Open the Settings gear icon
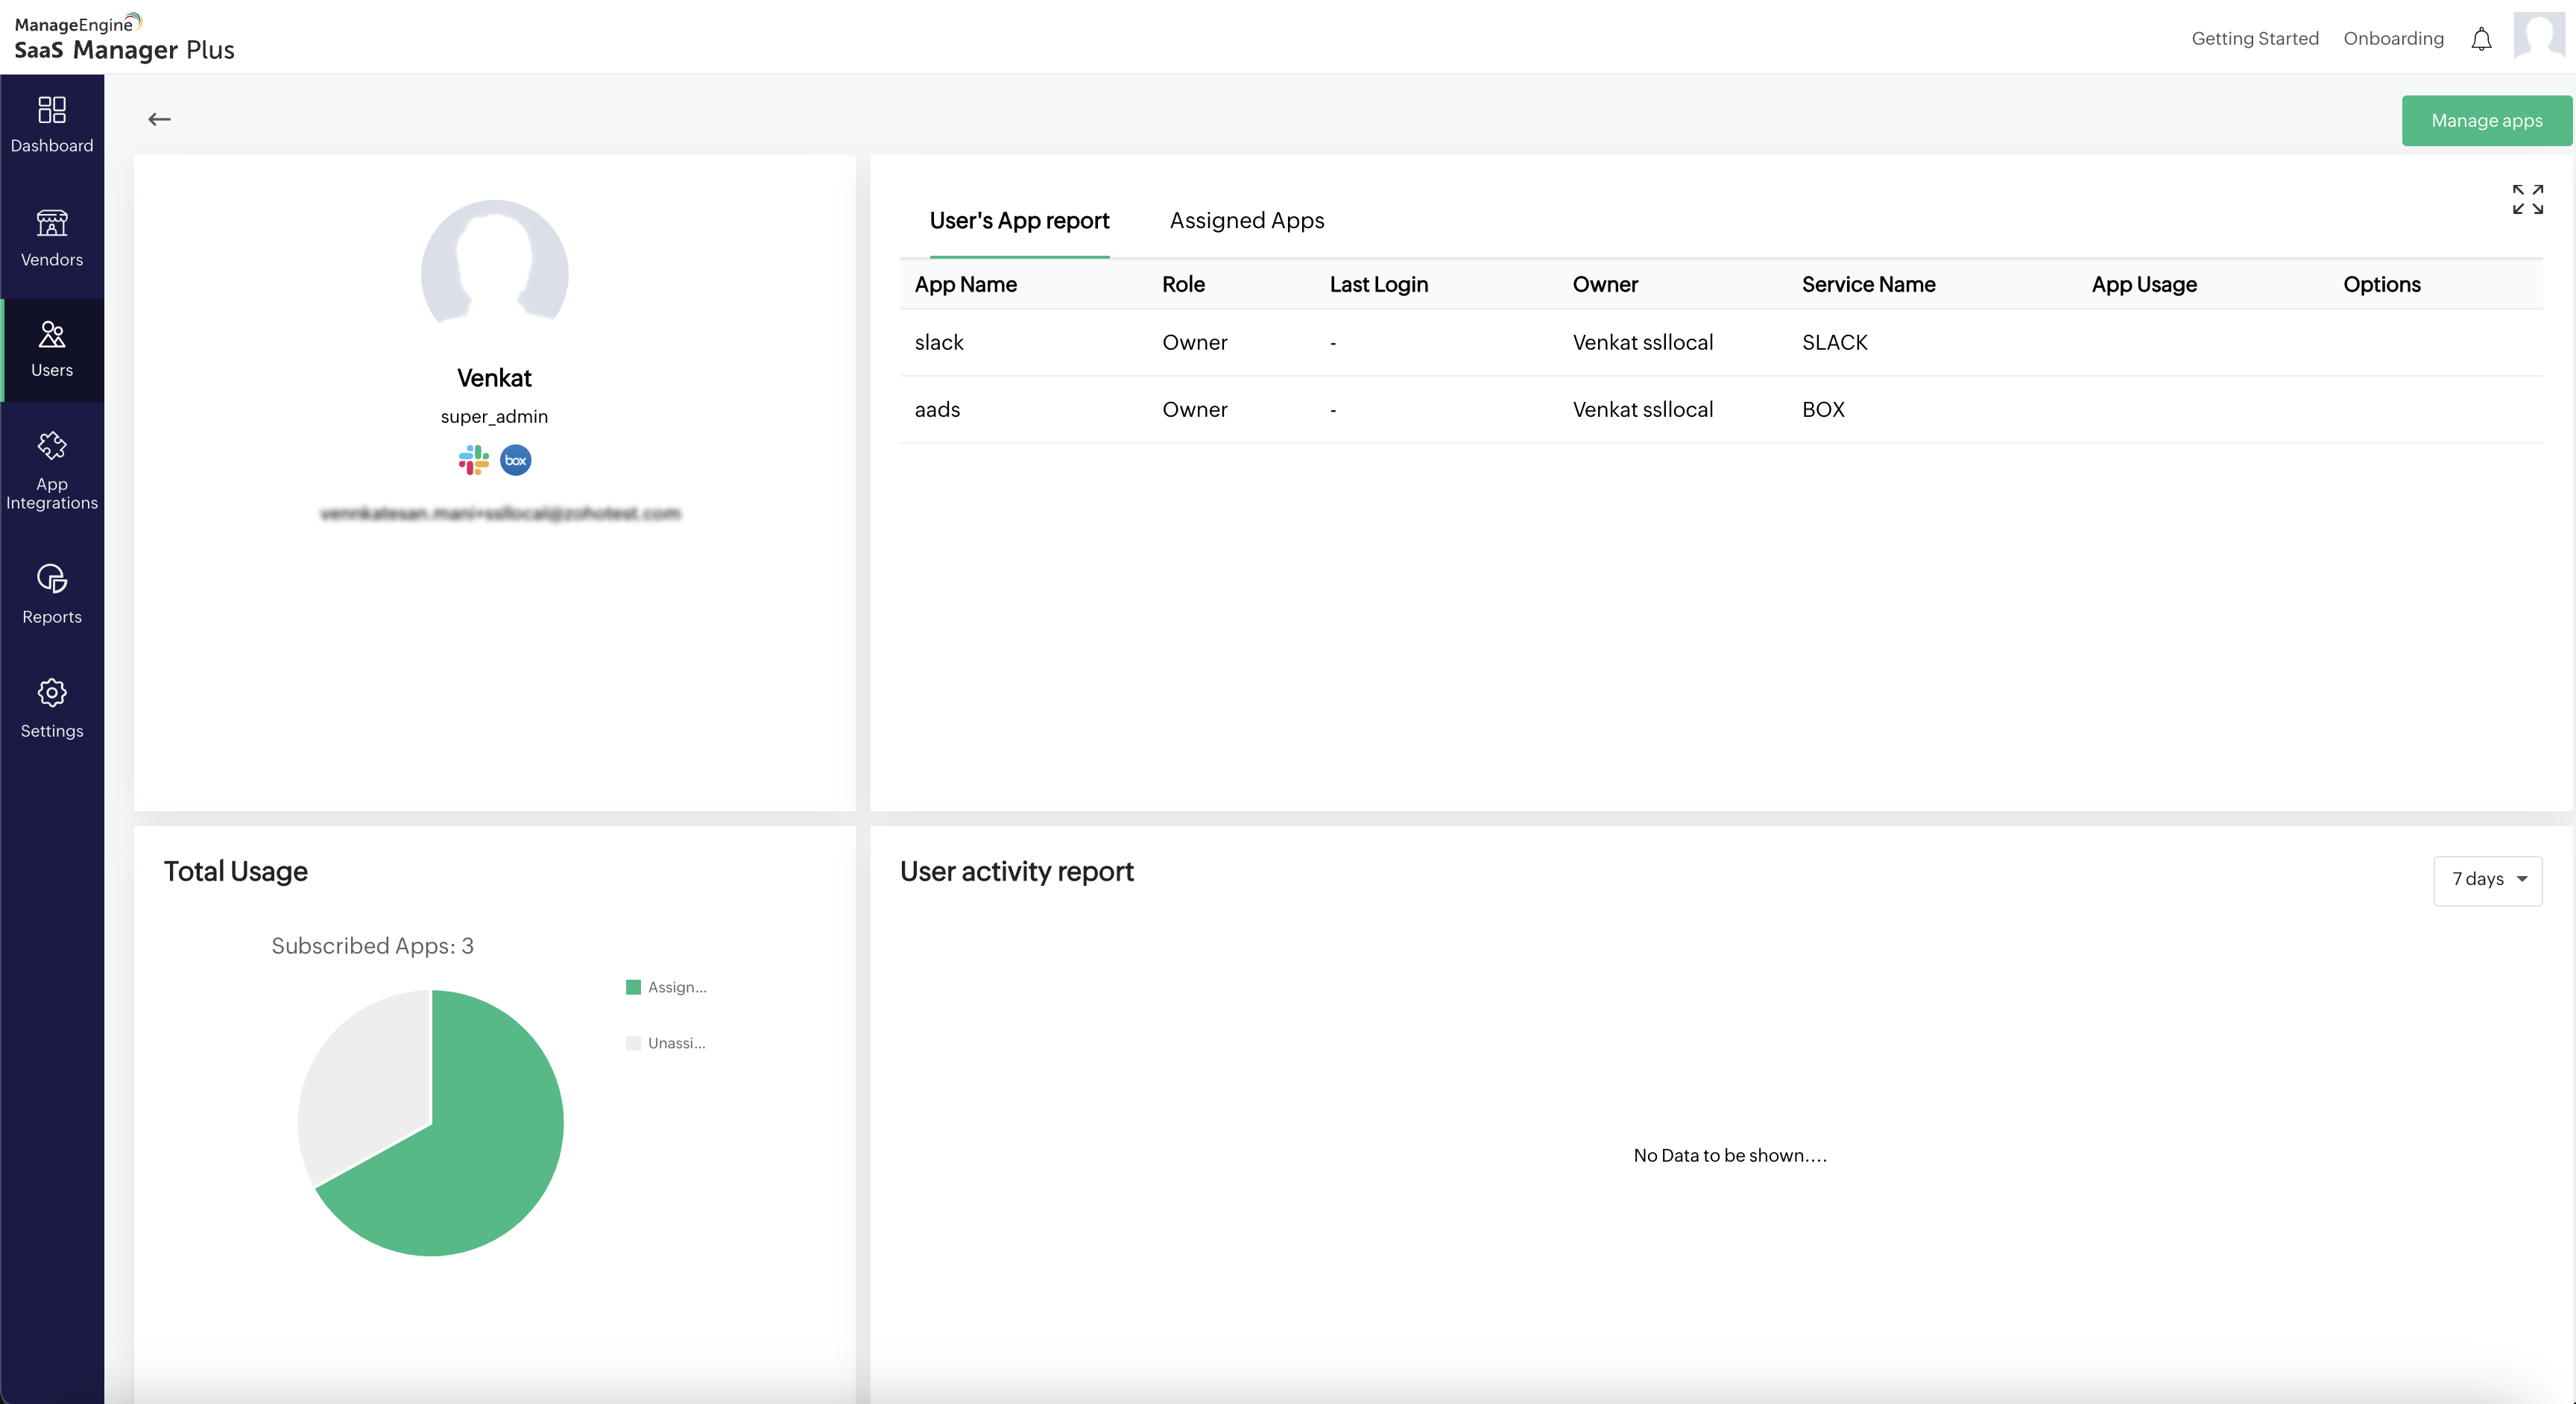Image resolution: width=2576 pixels, height=1404 pixels. pyautogui.click(x=51, y=693)
